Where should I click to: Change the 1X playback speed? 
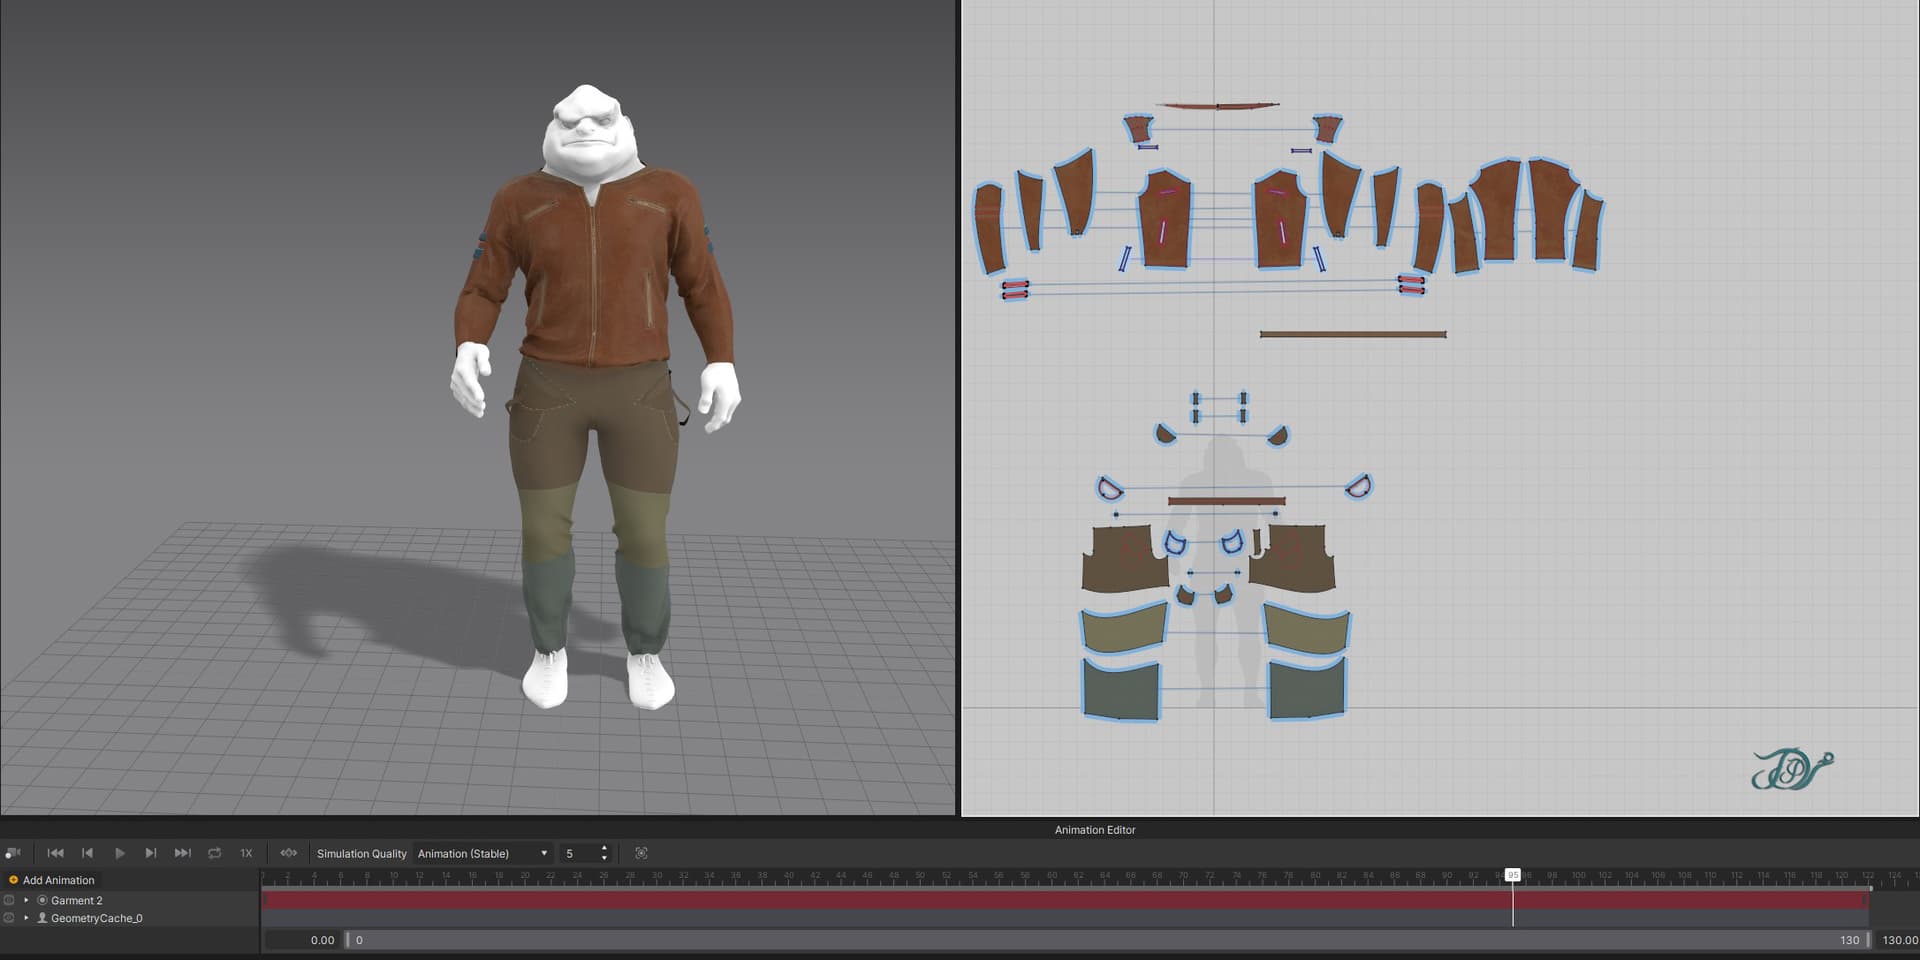pos(246,853)
